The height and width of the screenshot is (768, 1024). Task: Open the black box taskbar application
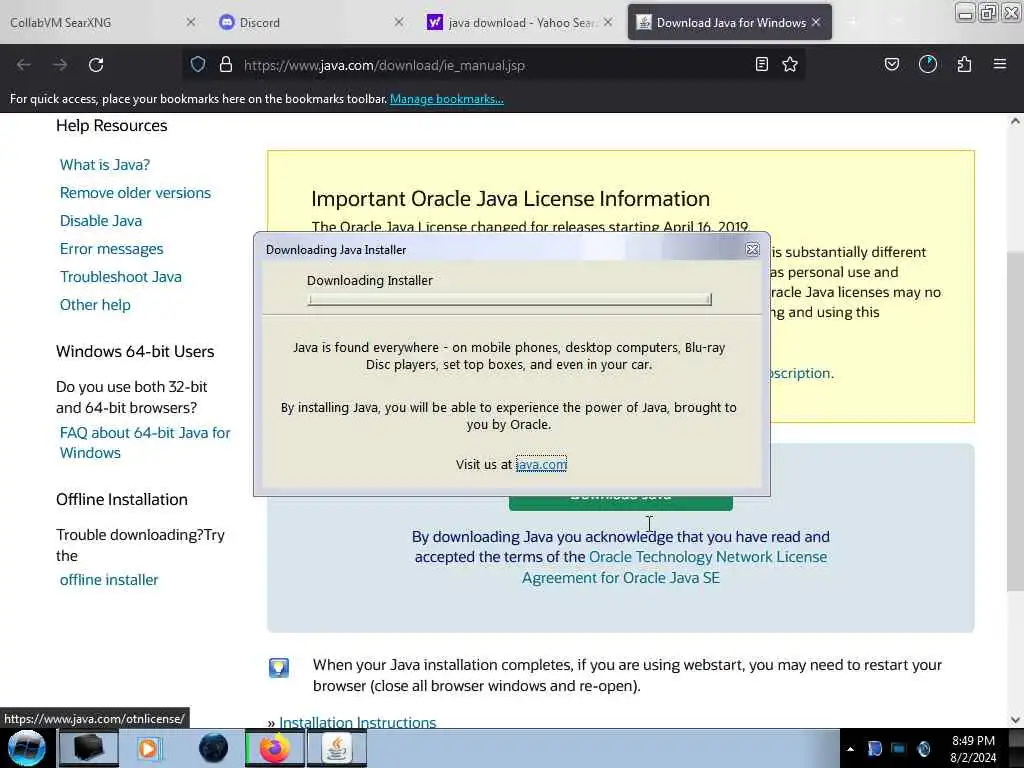point(88,748)
